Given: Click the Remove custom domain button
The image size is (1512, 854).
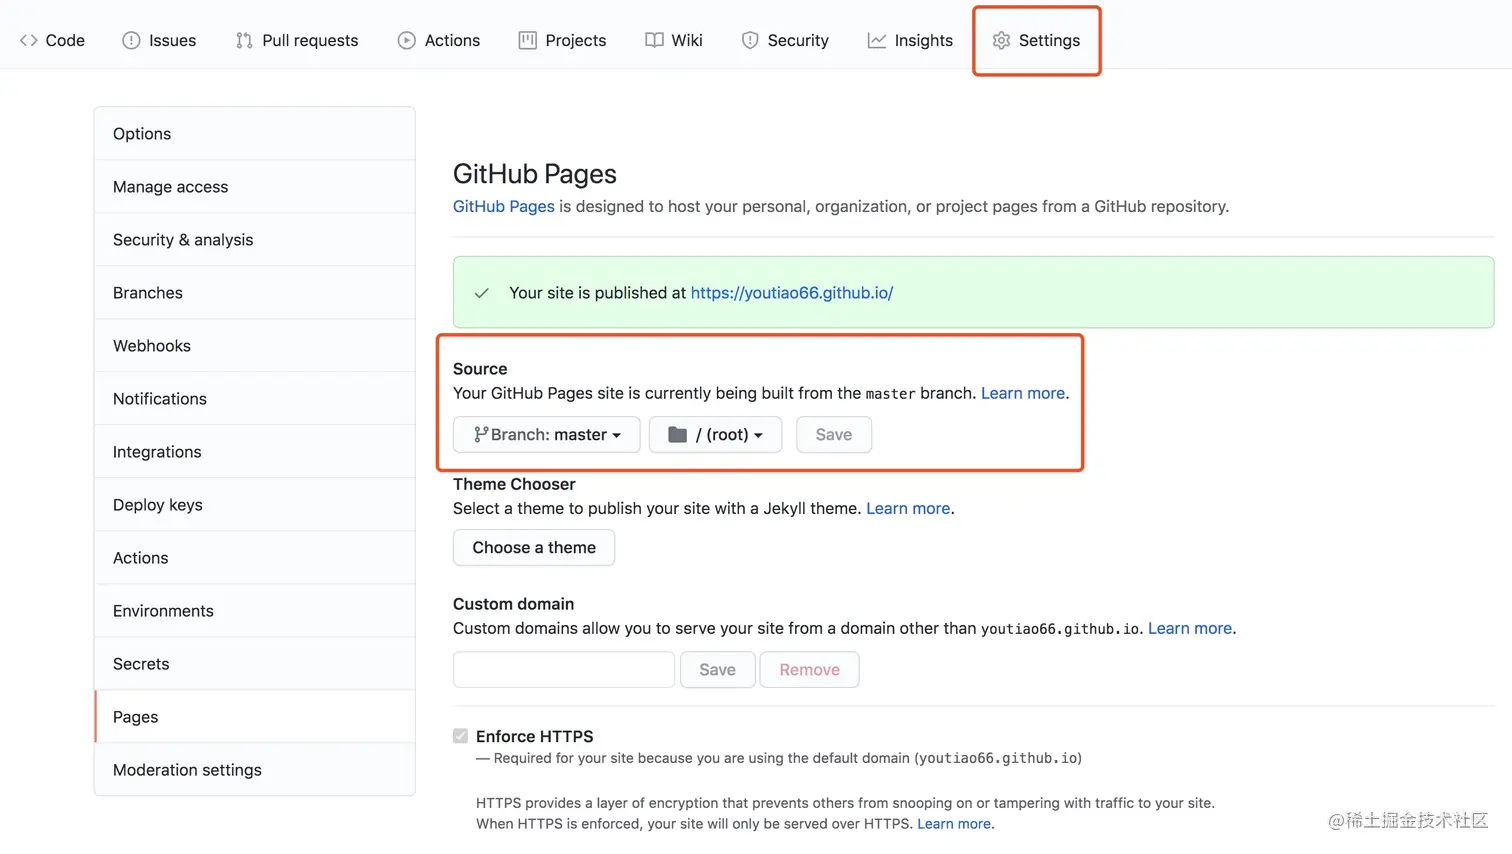Looking at the screenshot, I should coord(809,669).
